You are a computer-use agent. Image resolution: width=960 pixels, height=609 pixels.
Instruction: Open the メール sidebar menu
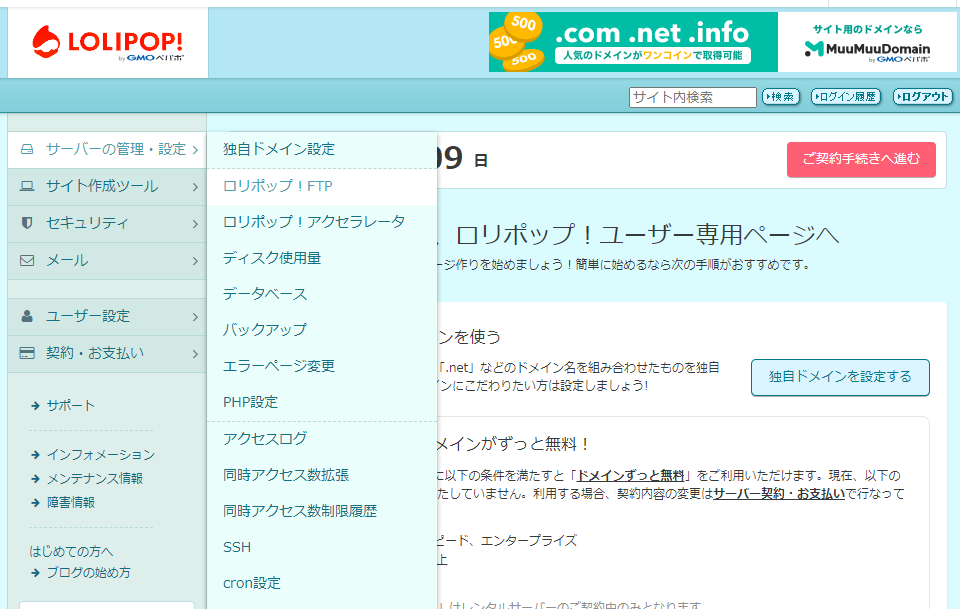click(x=107, y=261)
